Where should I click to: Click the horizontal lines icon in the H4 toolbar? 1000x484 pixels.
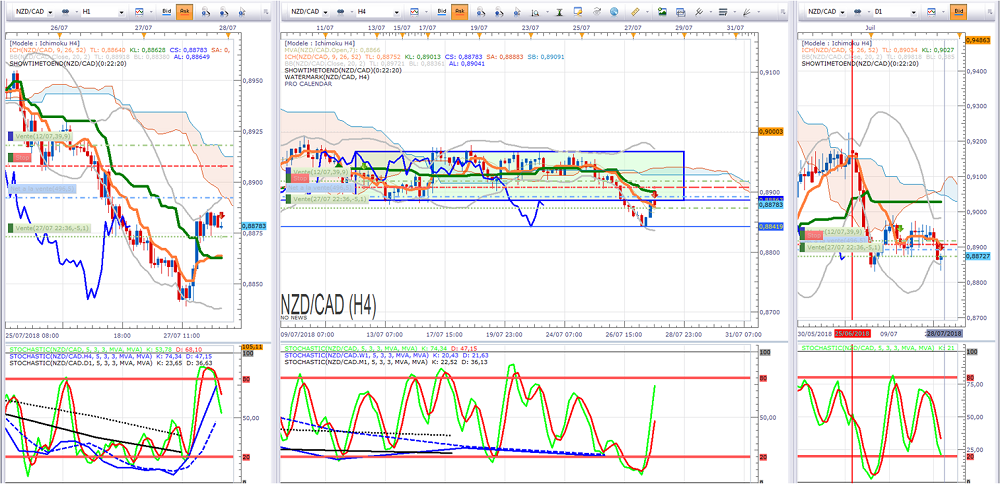coord(723,12)
